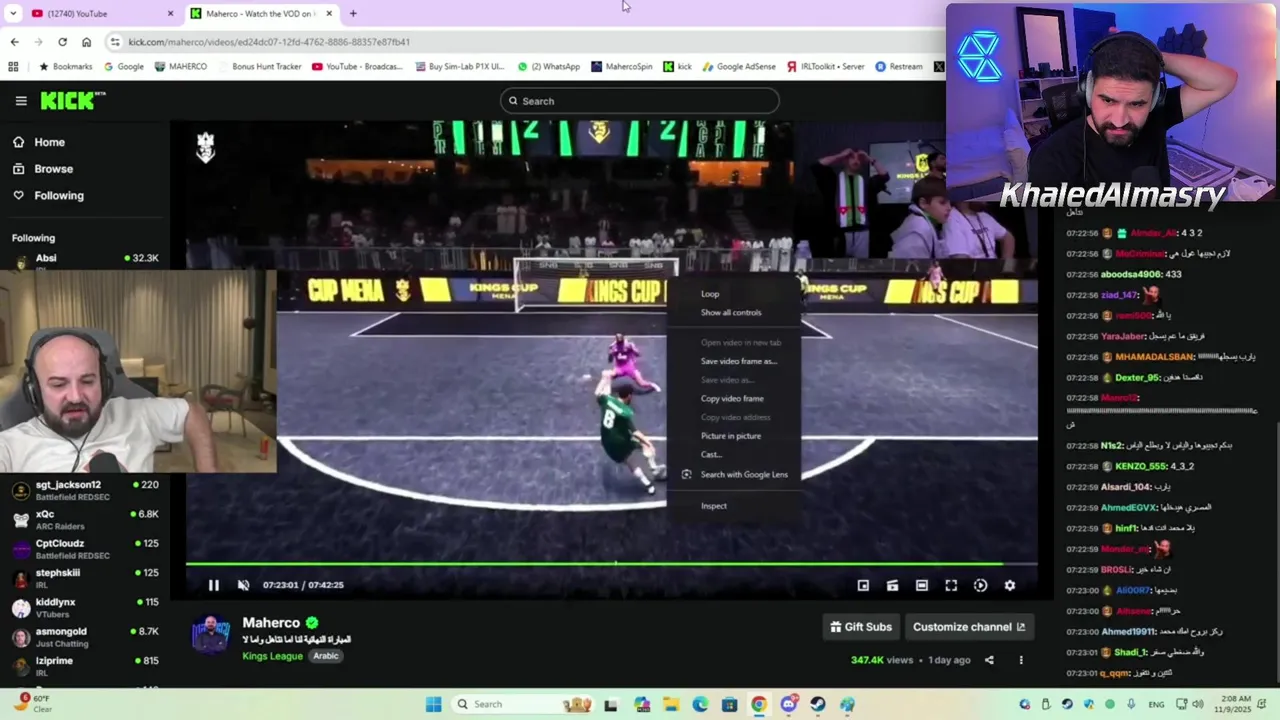Click the Gift Subs button
Image resolution: width=1280 pixels, height=720 pixels.
861,627
